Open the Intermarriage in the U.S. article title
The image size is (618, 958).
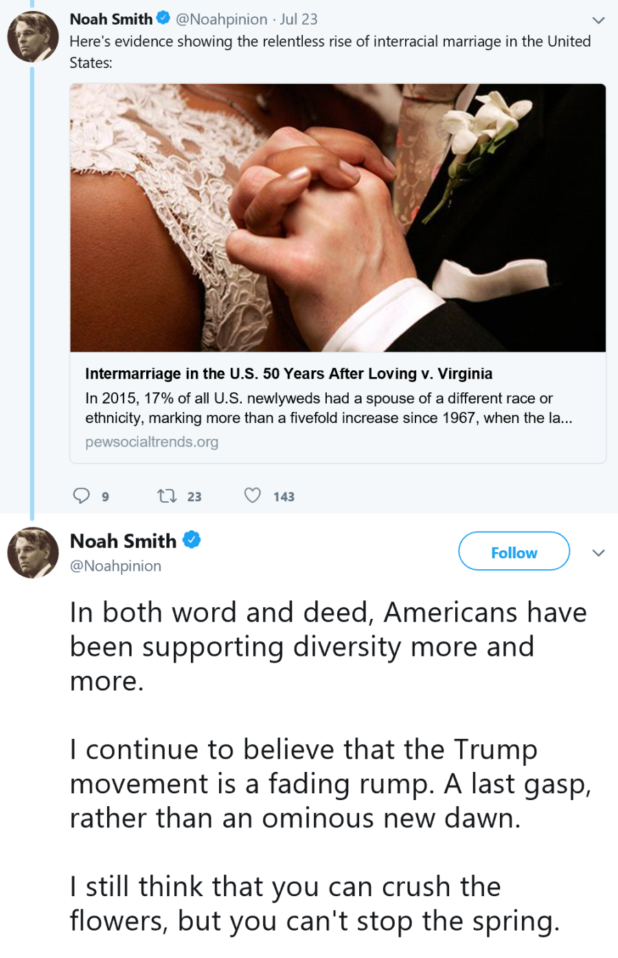pyautogui.click(x=289, y=375)
